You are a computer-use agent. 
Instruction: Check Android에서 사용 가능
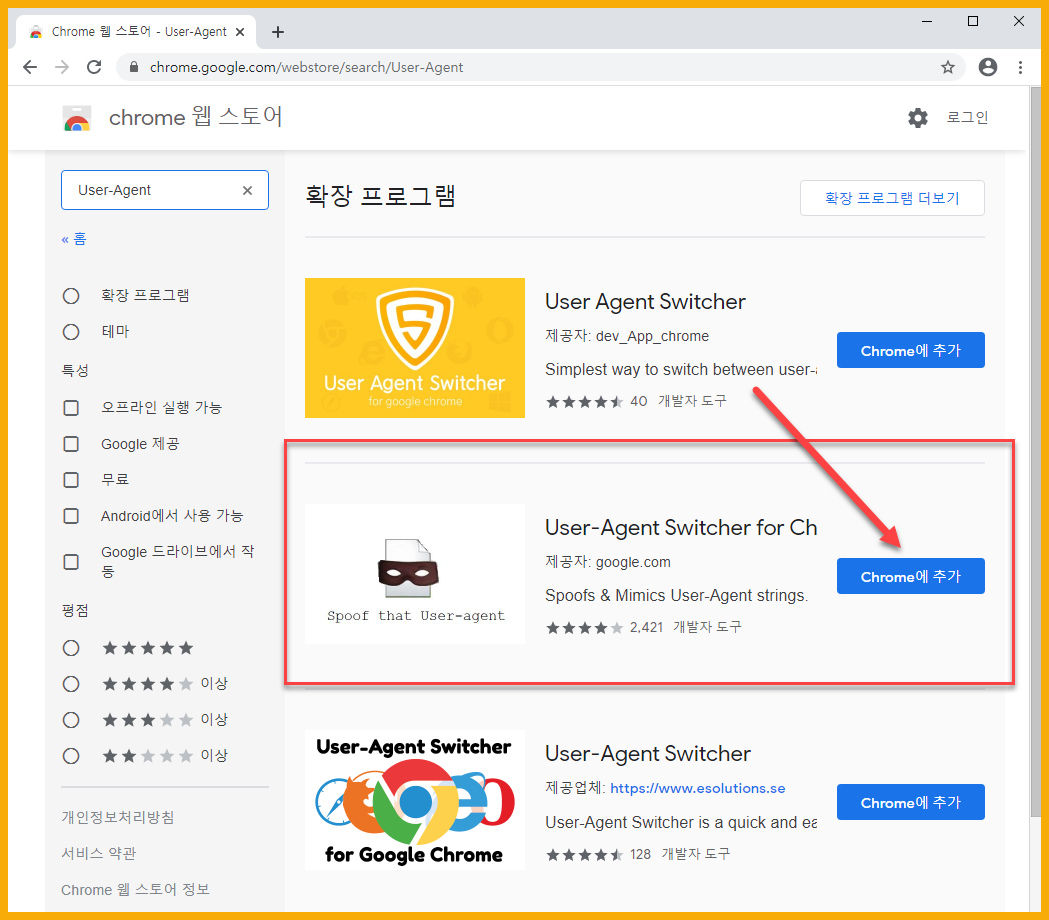[71, 516]
